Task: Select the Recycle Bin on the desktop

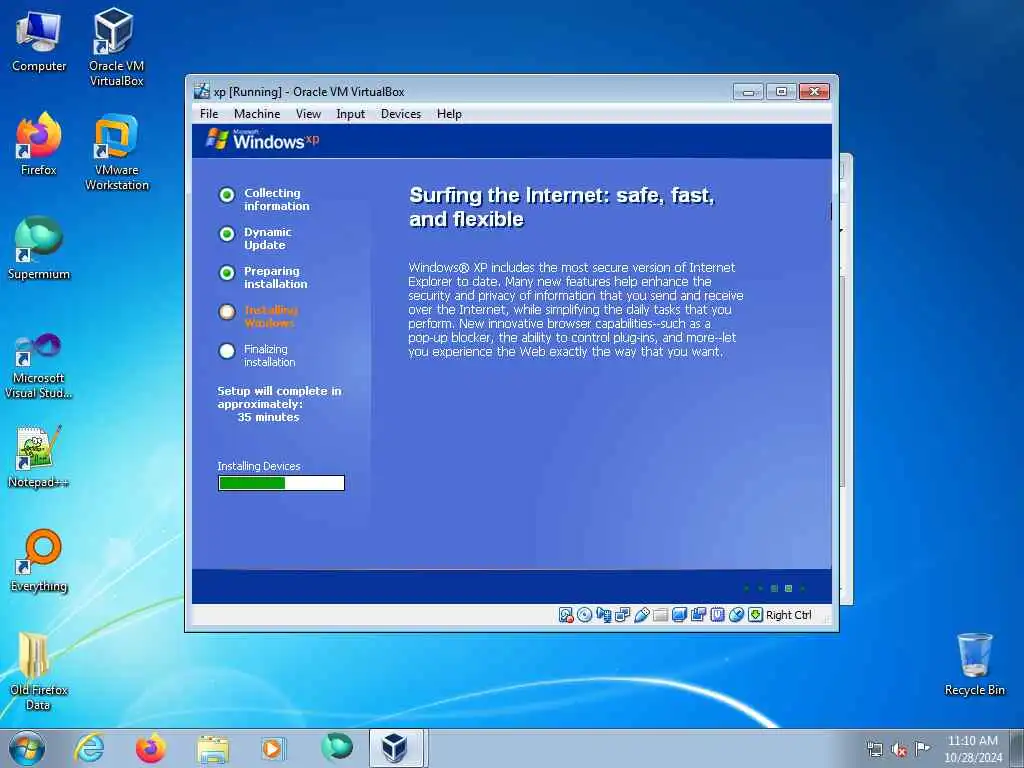Action: click(x=974, y=665)
